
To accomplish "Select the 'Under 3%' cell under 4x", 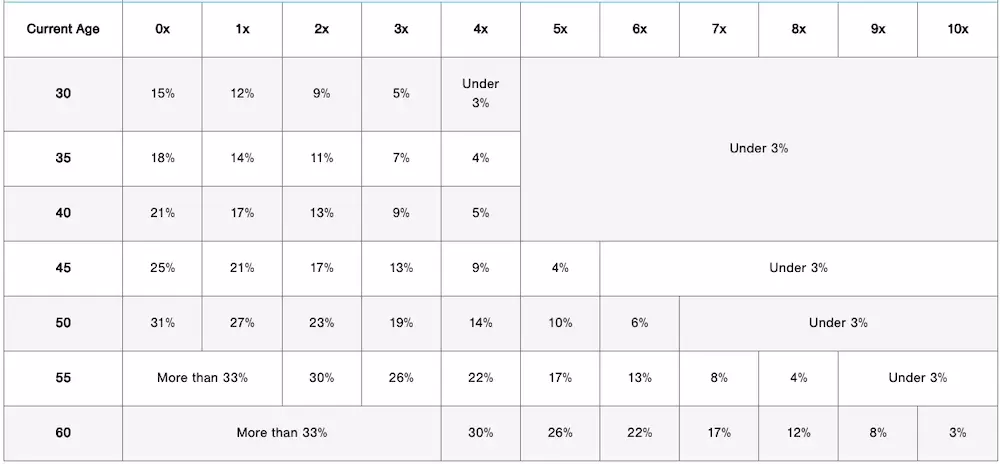I will coord(480,94).
